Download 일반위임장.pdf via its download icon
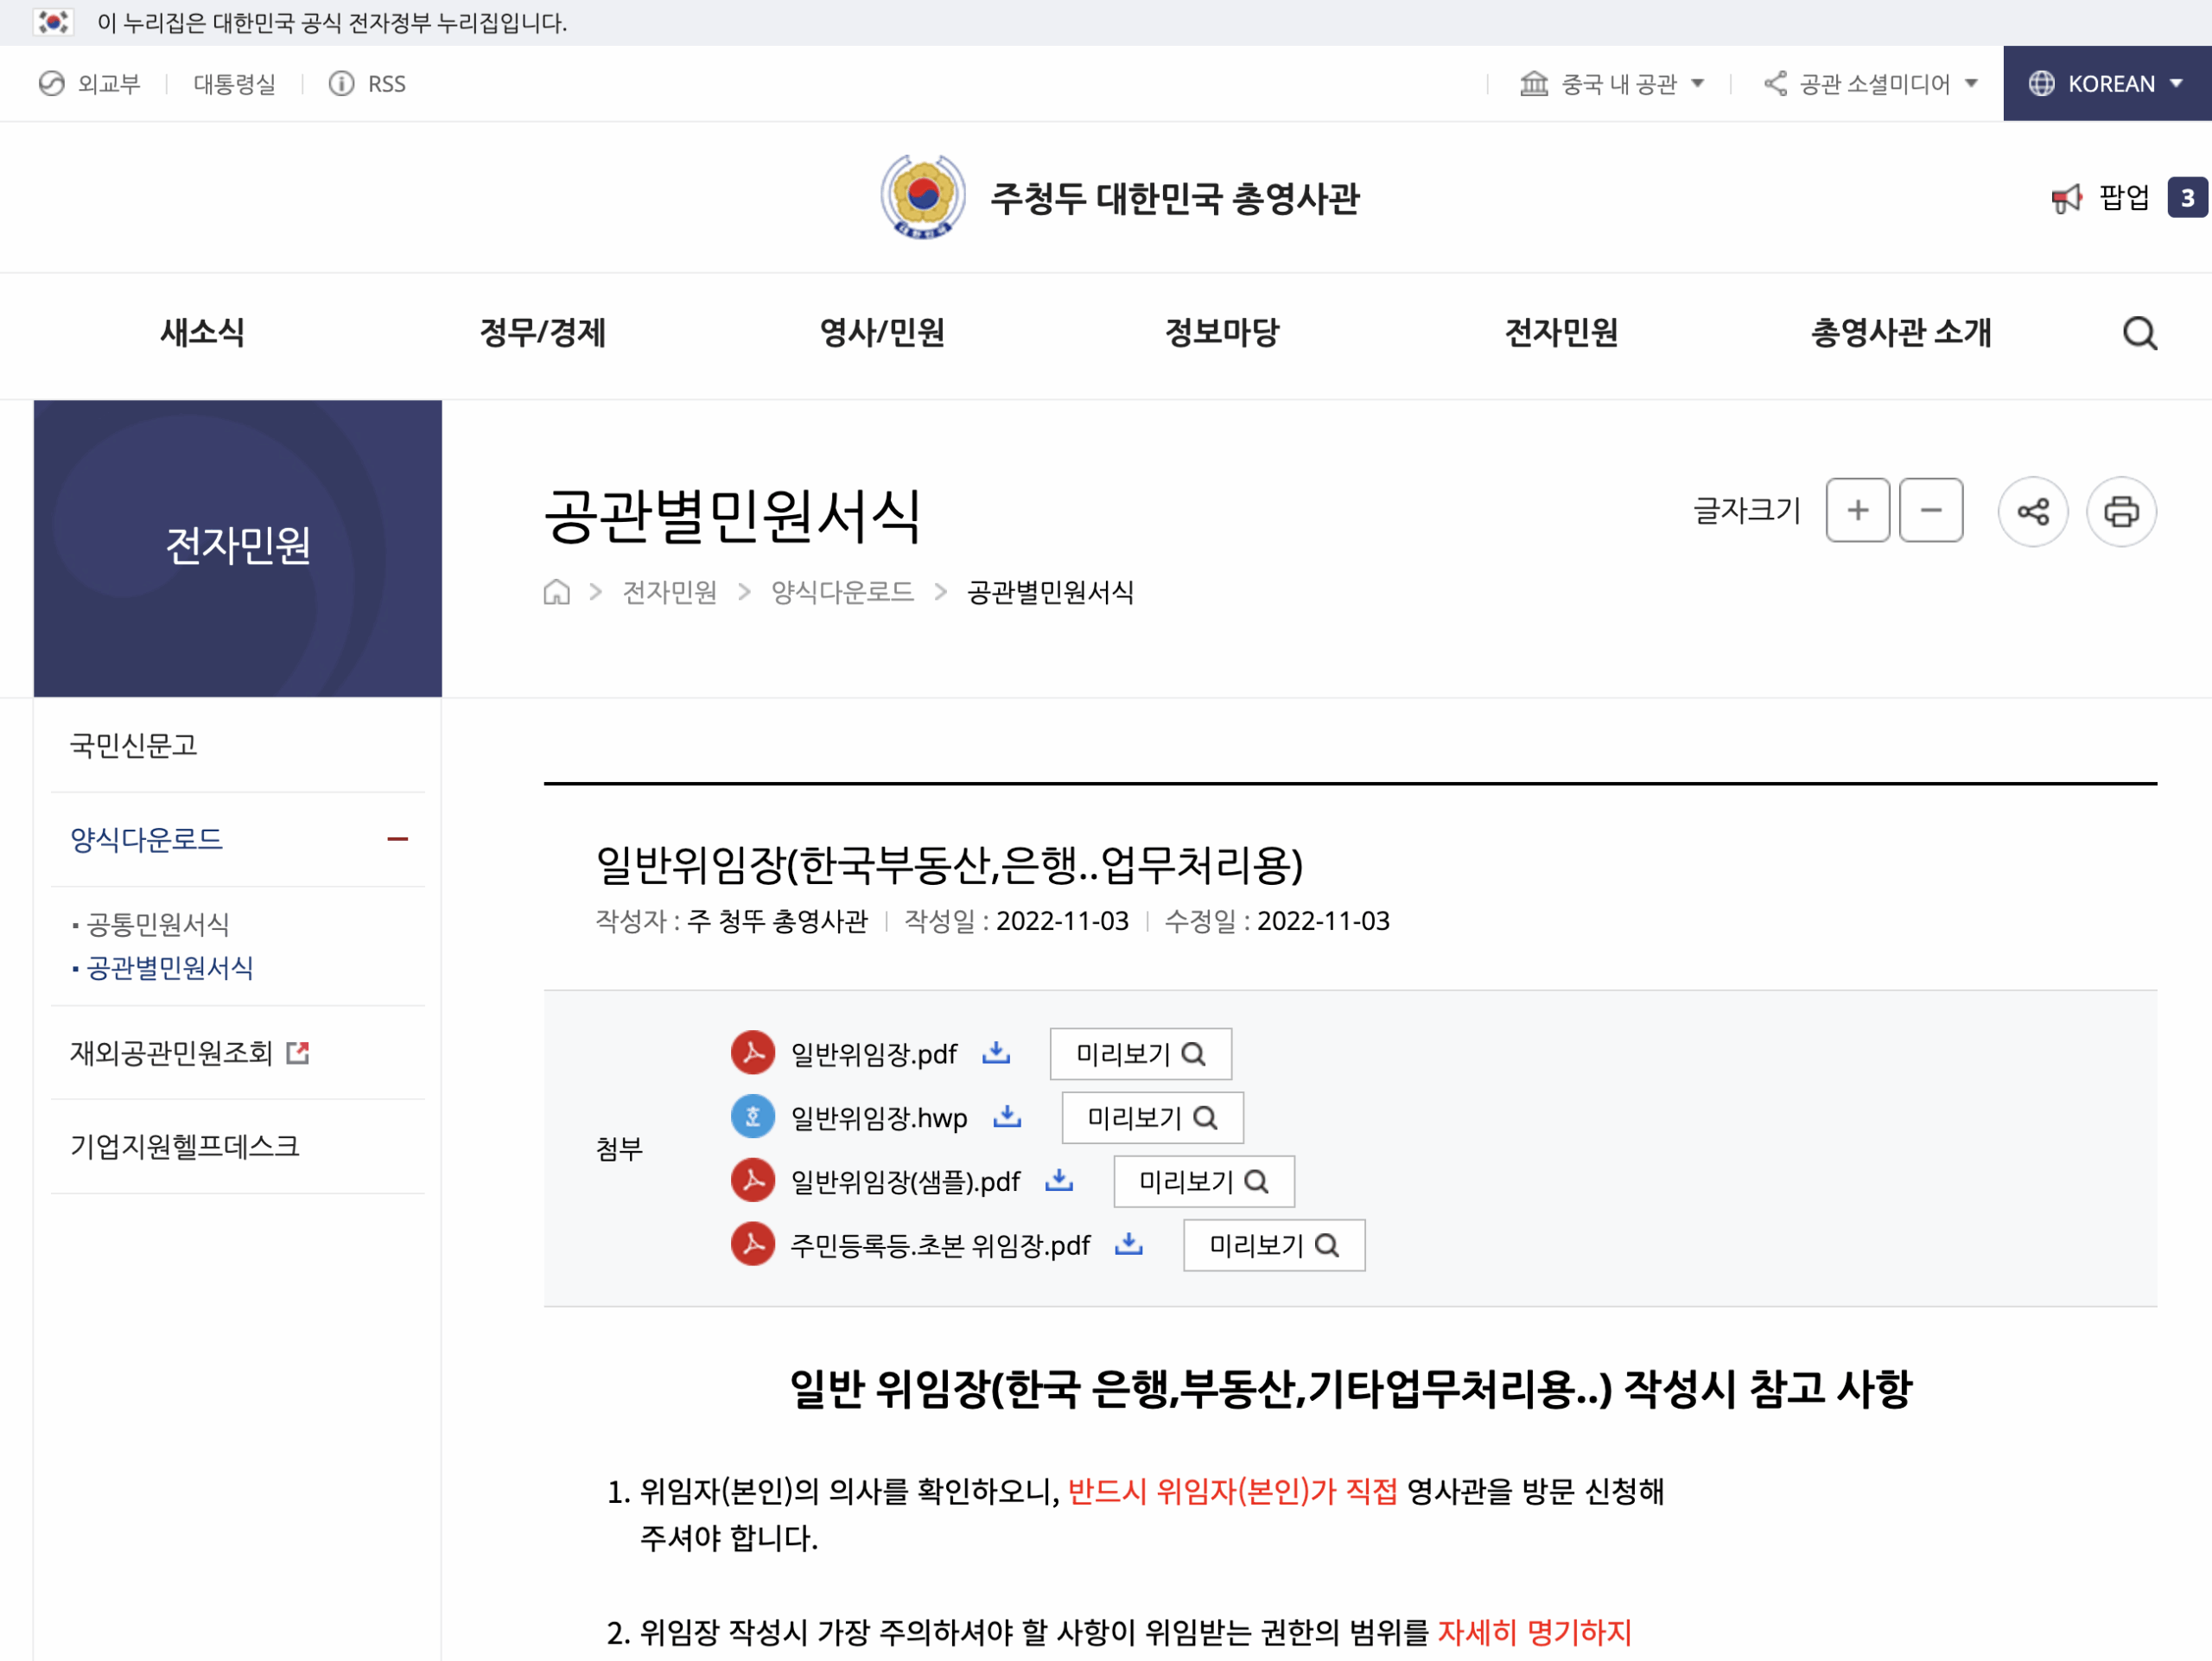Viewport: 2212px width, 1661px height. [x=995, y=1053]
